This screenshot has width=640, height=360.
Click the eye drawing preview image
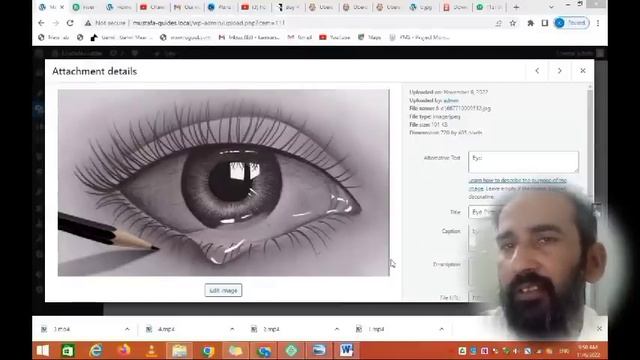[x=224, y=183]
